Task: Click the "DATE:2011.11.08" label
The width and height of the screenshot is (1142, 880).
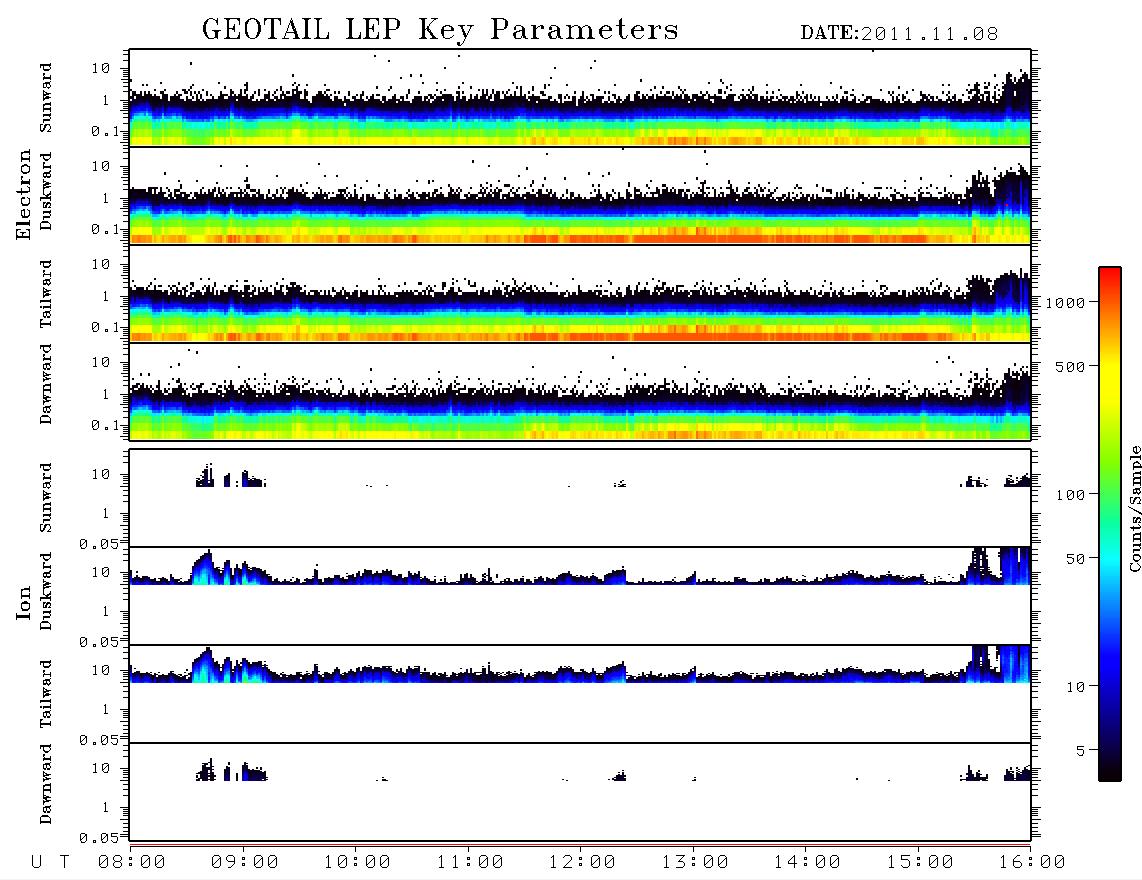Action: click(899, 34)
